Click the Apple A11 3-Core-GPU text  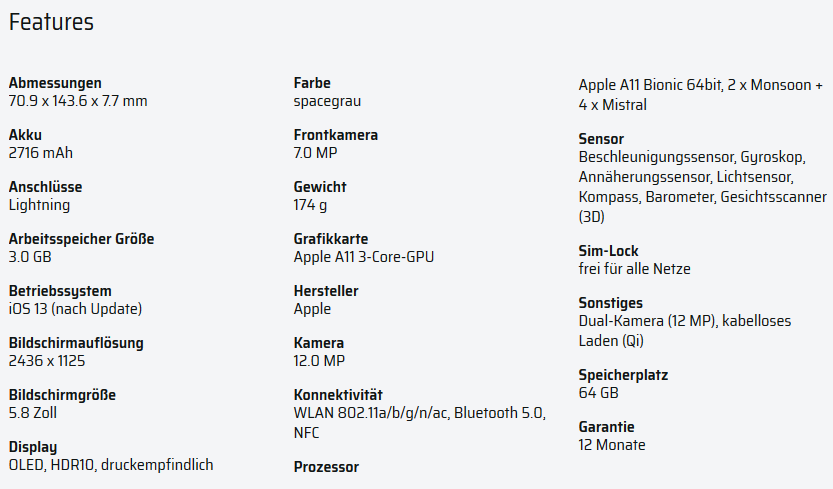[364, 257]
